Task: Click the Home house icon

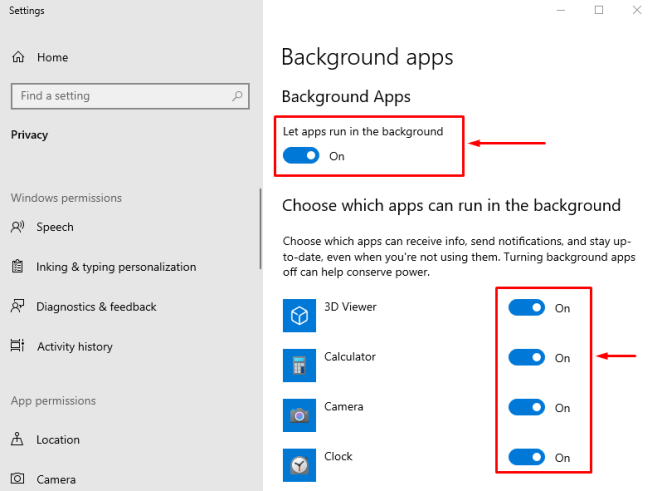Action: tap(18, 57)
